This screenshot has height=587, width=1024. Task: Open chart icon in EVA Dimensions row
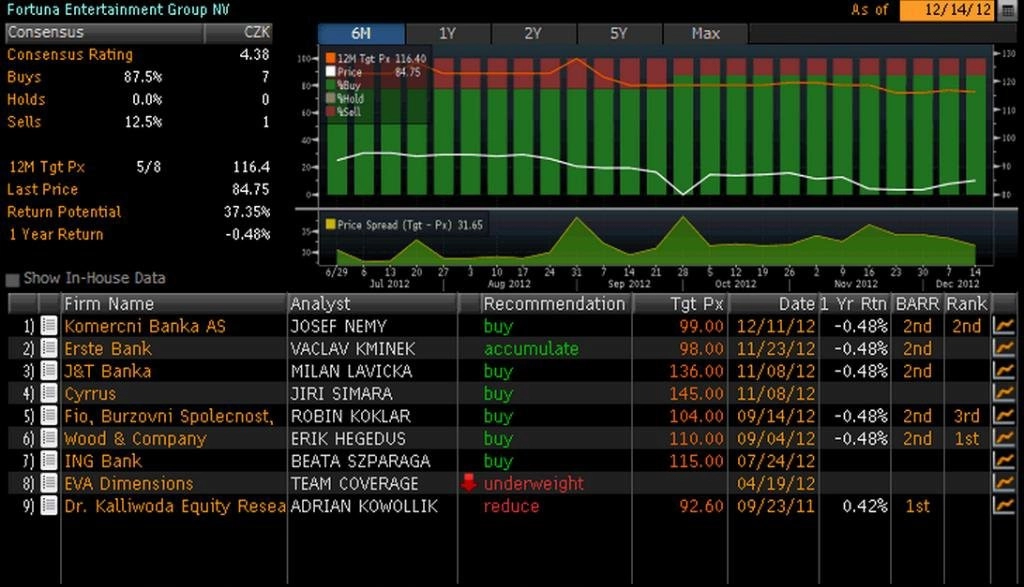[1003, 483]
